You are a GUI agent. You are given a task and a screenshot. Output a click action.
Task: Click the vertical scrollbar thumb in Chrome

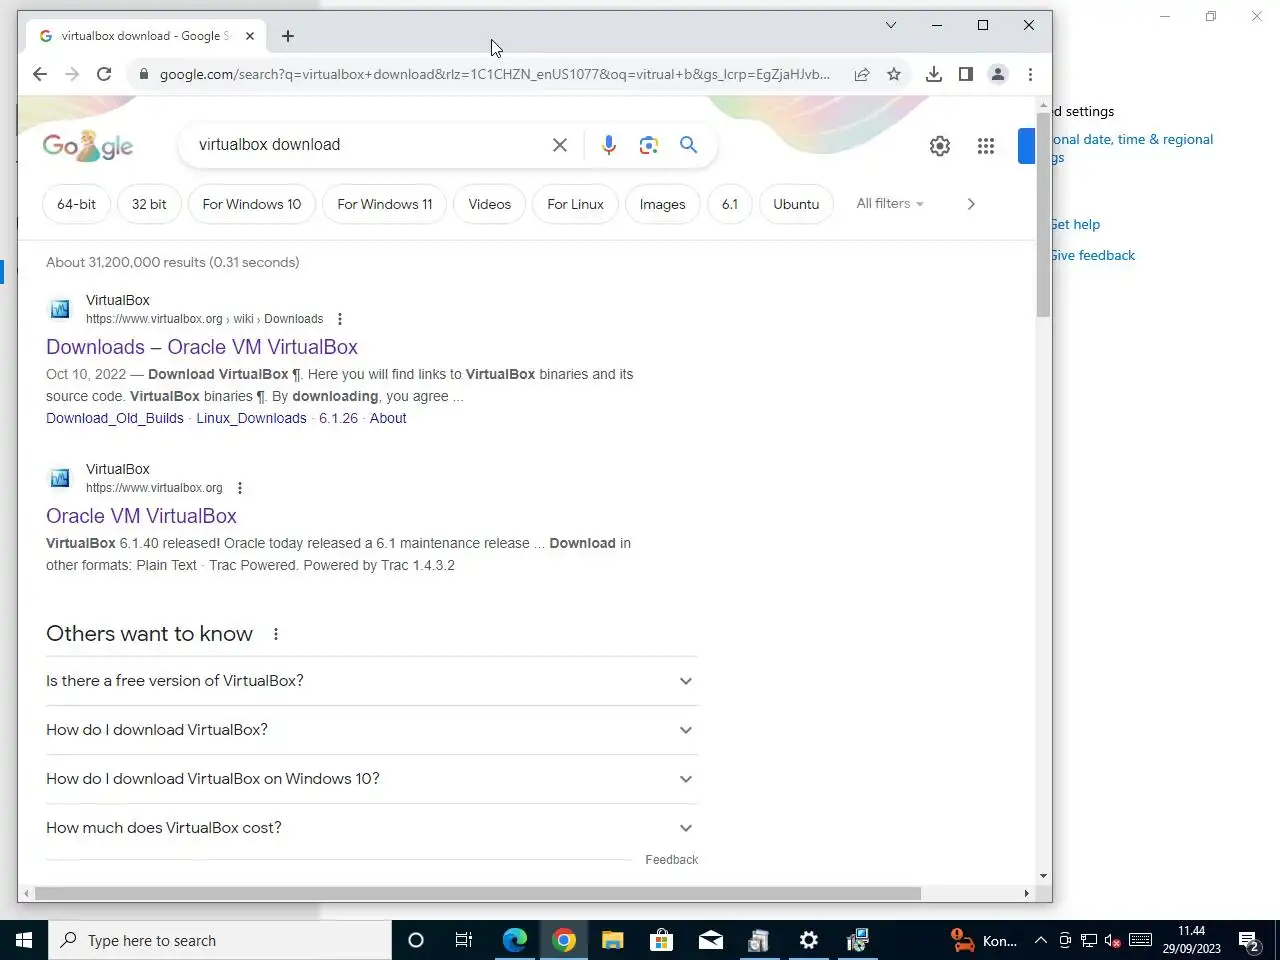[x=1043, y=215]
